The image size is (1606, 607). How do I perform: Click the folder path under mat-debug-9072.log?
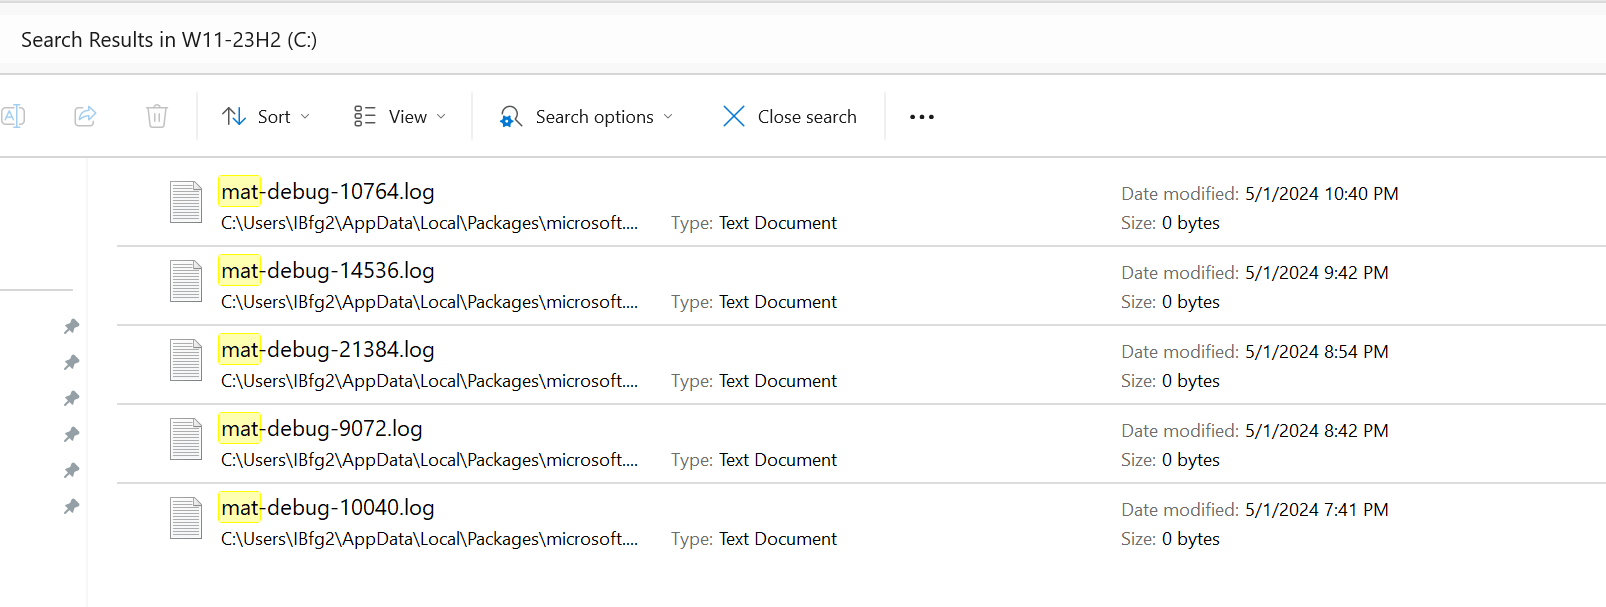pos(429,460)
